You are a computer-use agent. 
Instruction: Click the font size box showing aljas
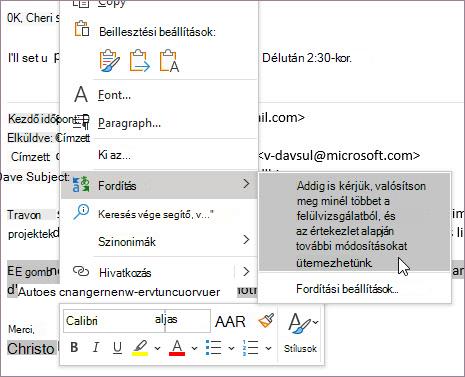tap(188, 321)
